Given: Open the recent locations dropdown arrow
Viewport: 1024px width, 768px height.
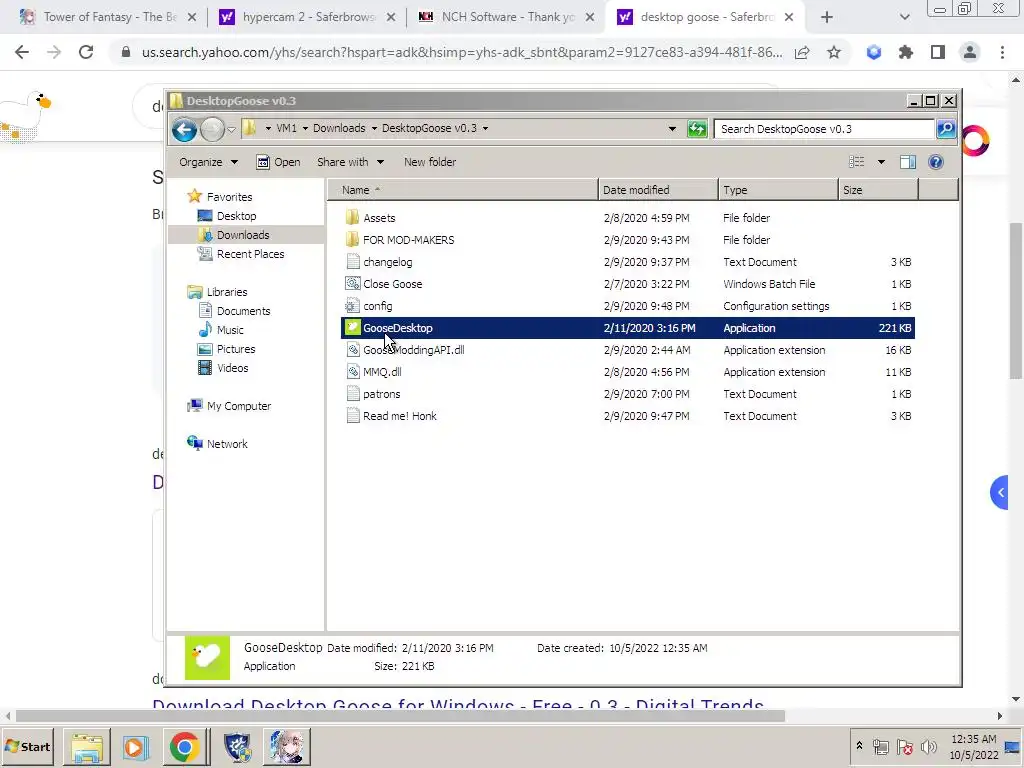Looking at the screenshot, I should pyautogui.click(x=231, y=129).
